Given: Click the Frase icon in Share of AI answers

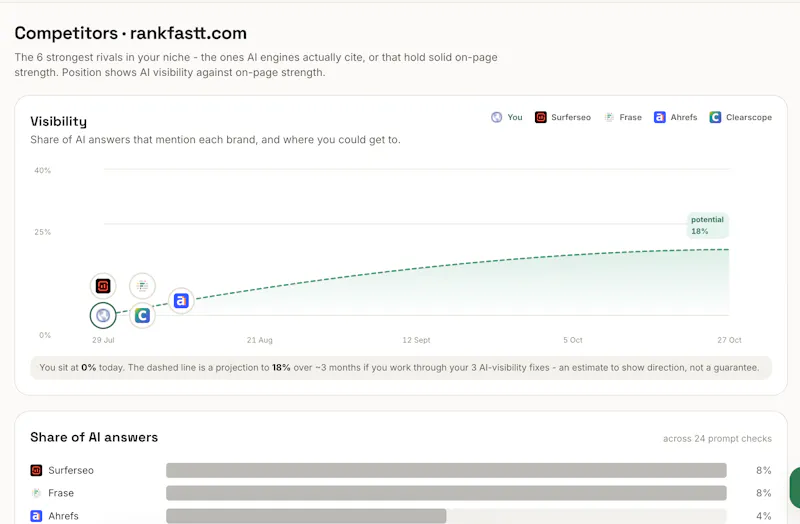Looking at the screenshot, I should pos(36,493).
